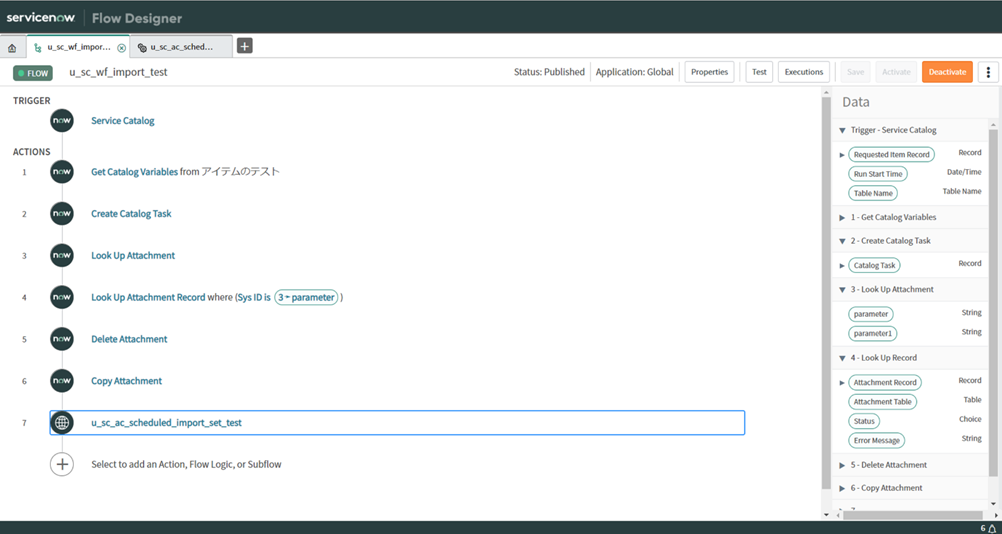Close the u_sc_wf_import tab
The width and height of the screenshot is (1002, 534).
[121, 48]
